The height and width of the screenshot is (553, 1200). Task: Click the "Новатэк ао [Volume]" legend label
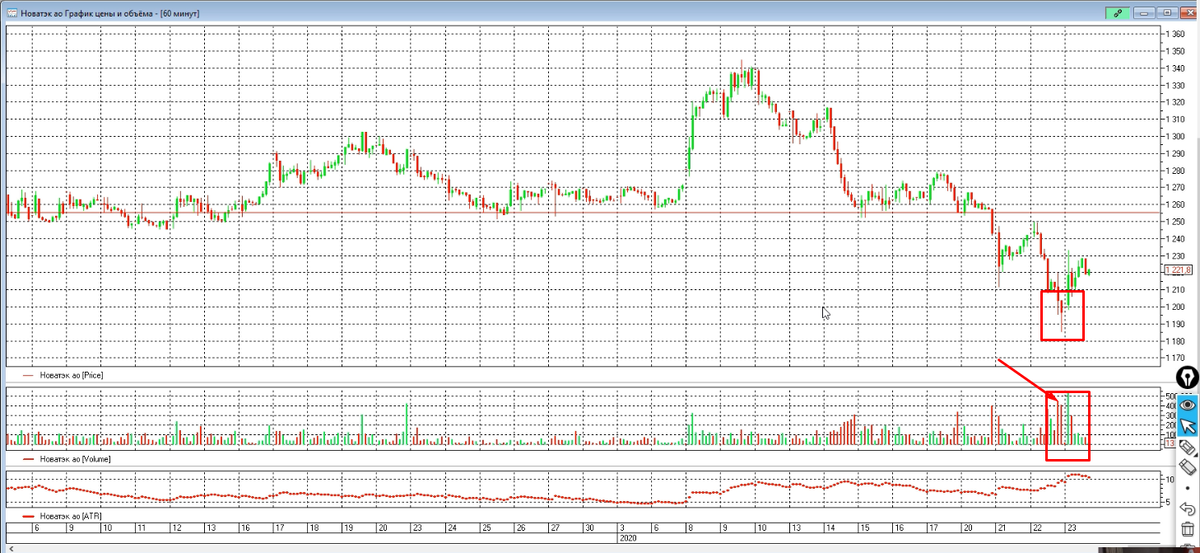pyautogui.click(x=75, y=458)
